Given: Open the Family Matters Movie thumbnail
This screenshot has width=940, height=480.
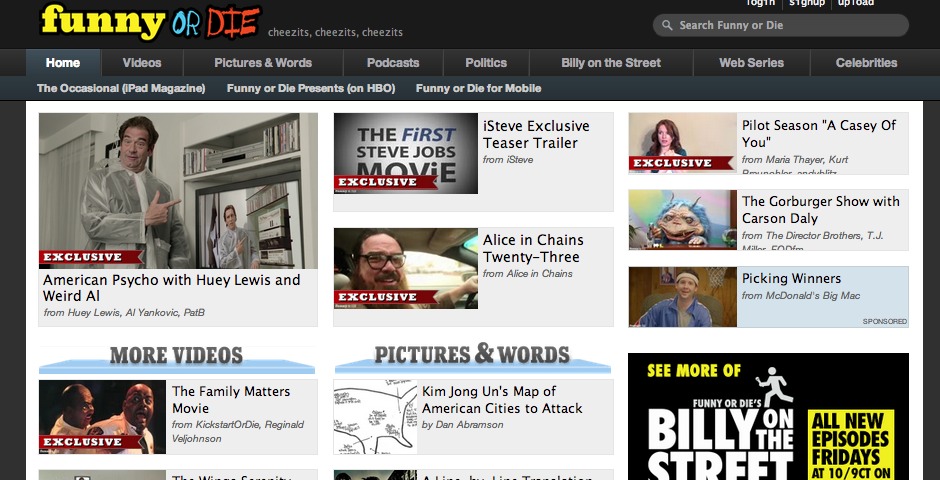Looking at the screenshot, I should click(103, 416).
